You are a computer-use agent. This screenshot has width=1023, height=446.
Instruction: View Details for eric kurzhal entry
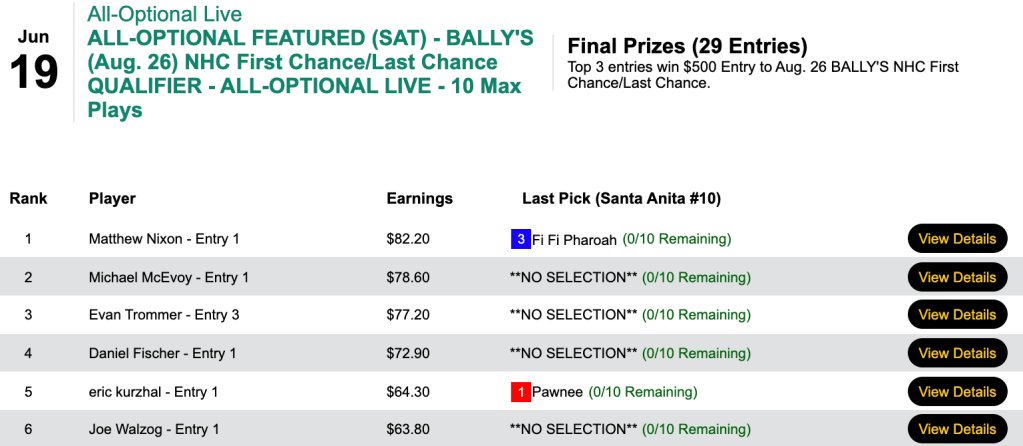click(x=957, y=392)
